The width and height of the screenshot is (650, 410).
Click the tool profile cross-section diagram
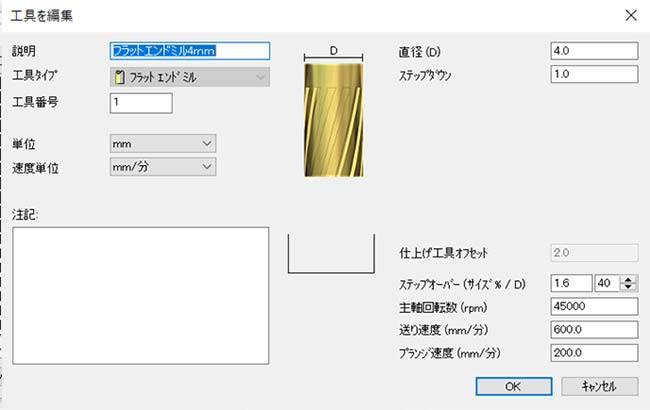[x=331, y=253]
